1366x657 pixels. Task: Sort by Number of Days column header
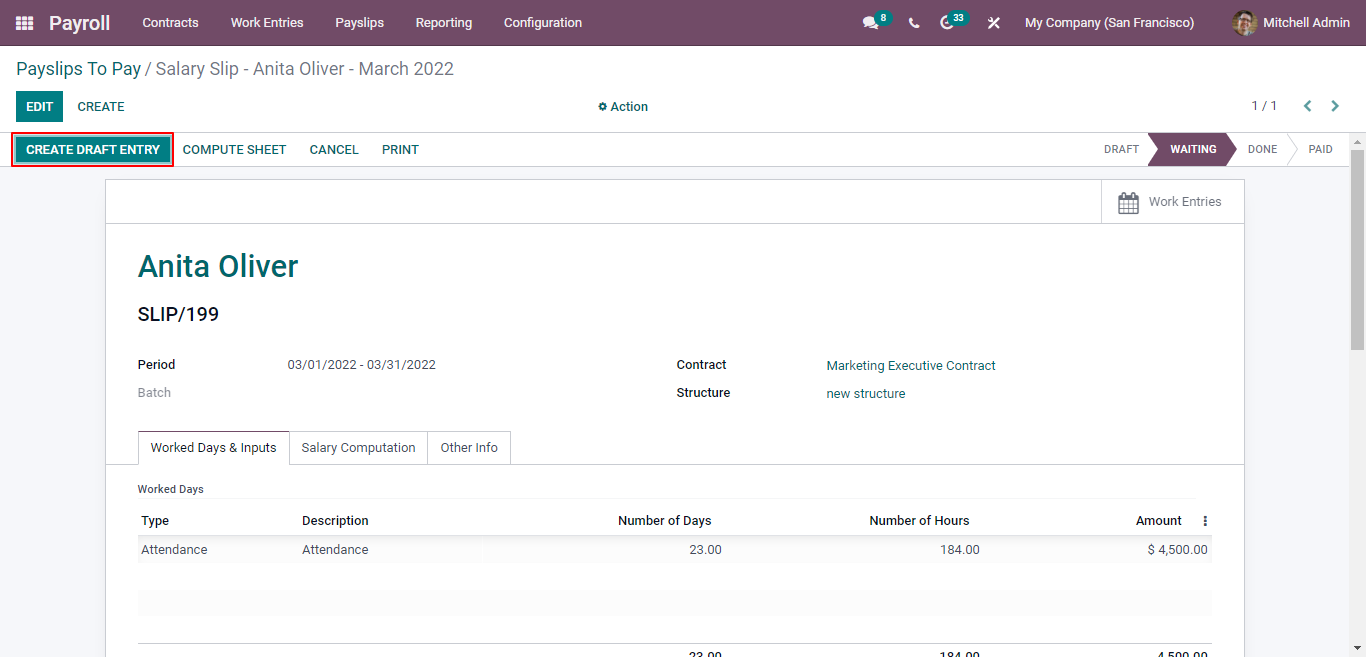pyautogui.click(x=664, y=521)
